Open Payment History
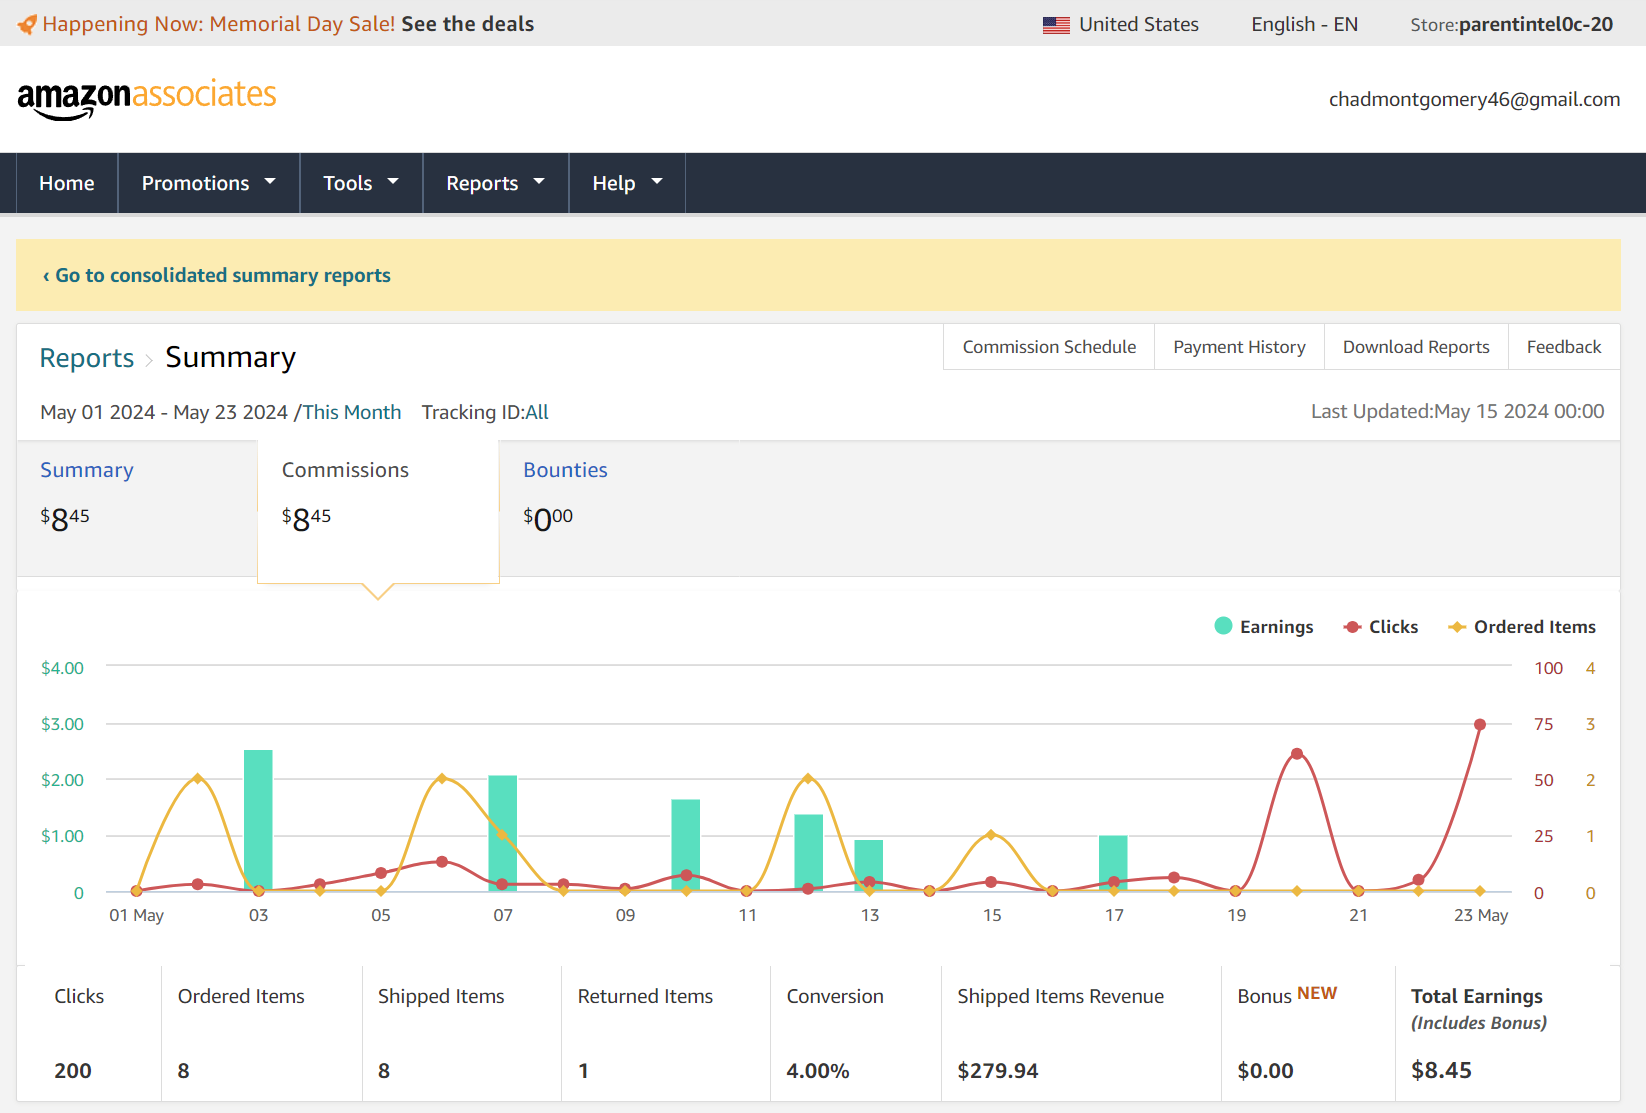Screen dimensions: 1646x1113 pyautogui.click(x=1239, y=347)
